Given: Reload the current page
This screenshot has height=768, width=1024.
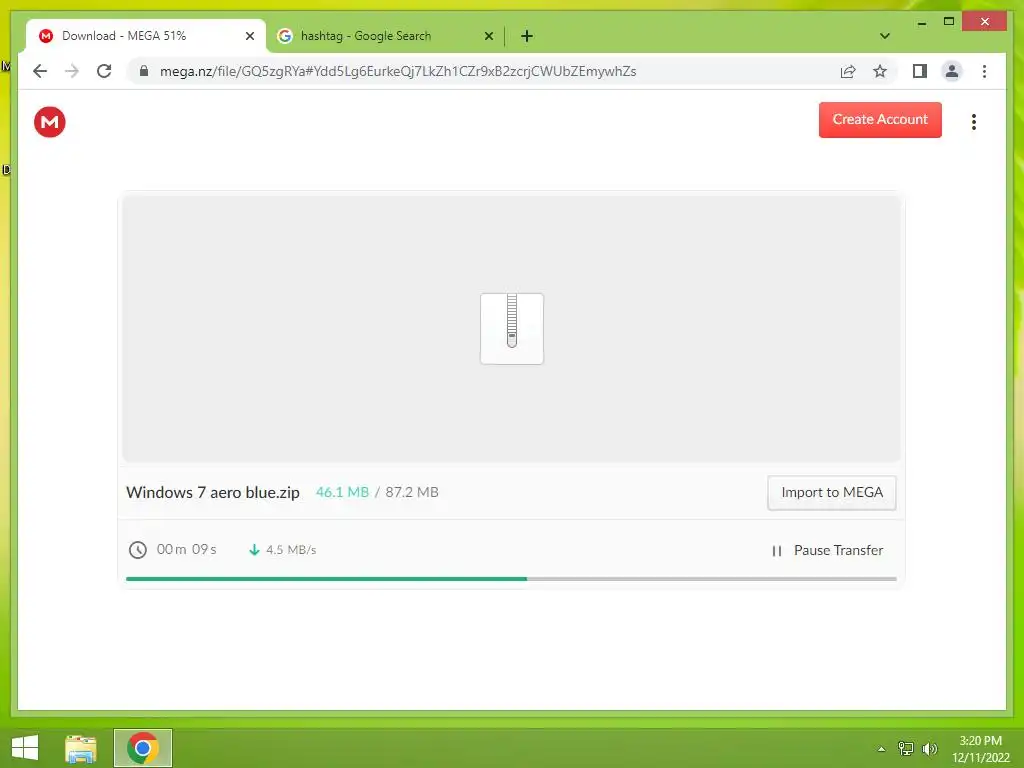Looking at the screenshot, I should (x=104, y=71).
